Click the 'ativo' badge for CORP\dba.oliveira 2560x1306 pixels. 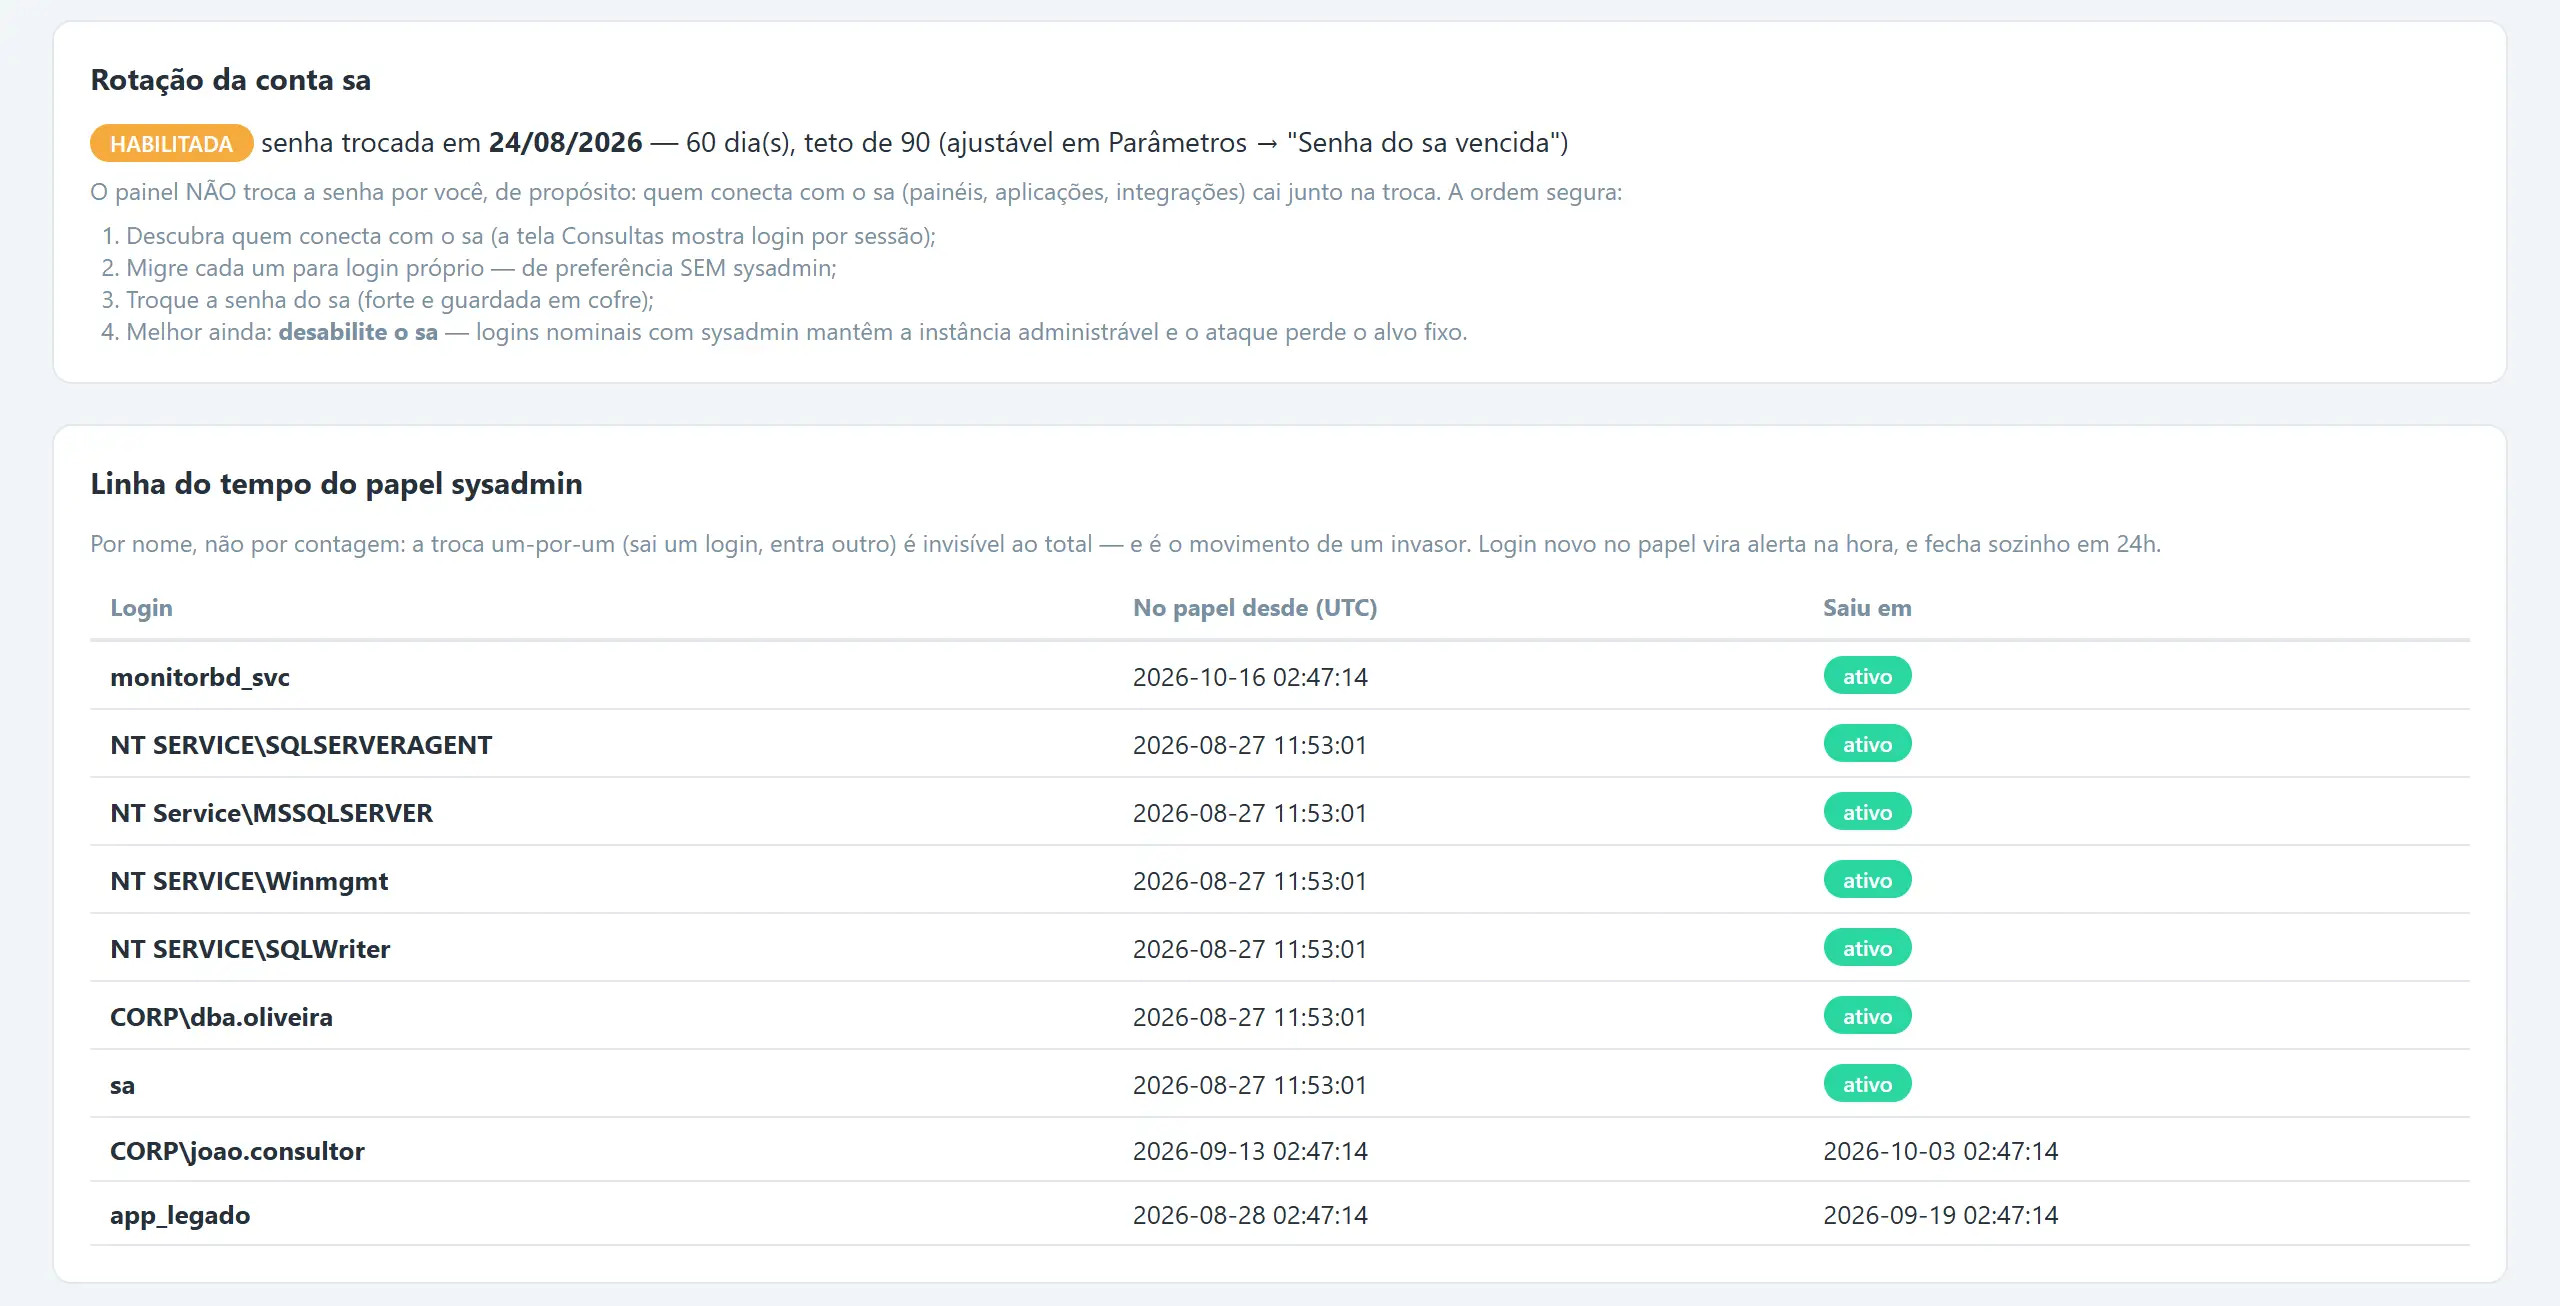[x=1867, y=1016]
